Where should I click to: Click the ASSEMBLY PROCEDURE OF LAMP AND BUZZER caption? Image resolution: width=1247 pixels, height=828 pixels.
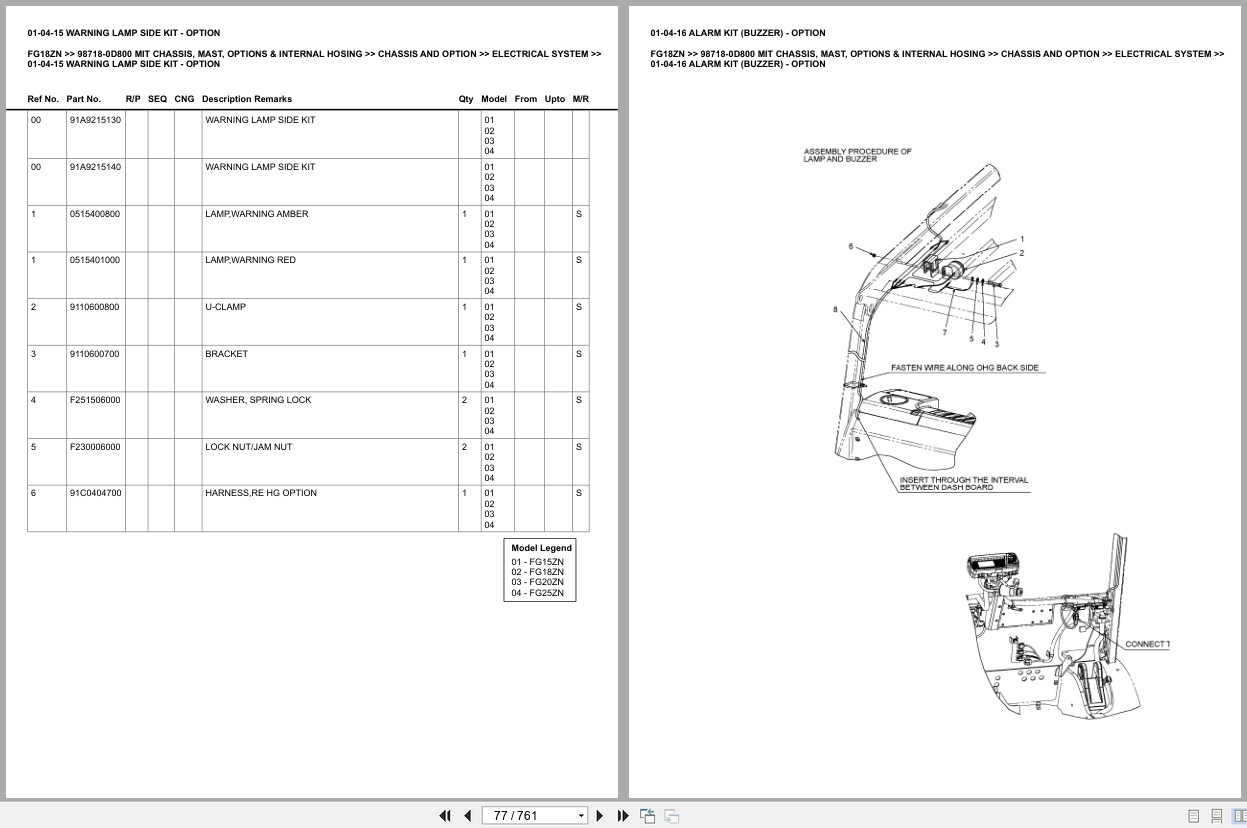[x=858, y=155]
